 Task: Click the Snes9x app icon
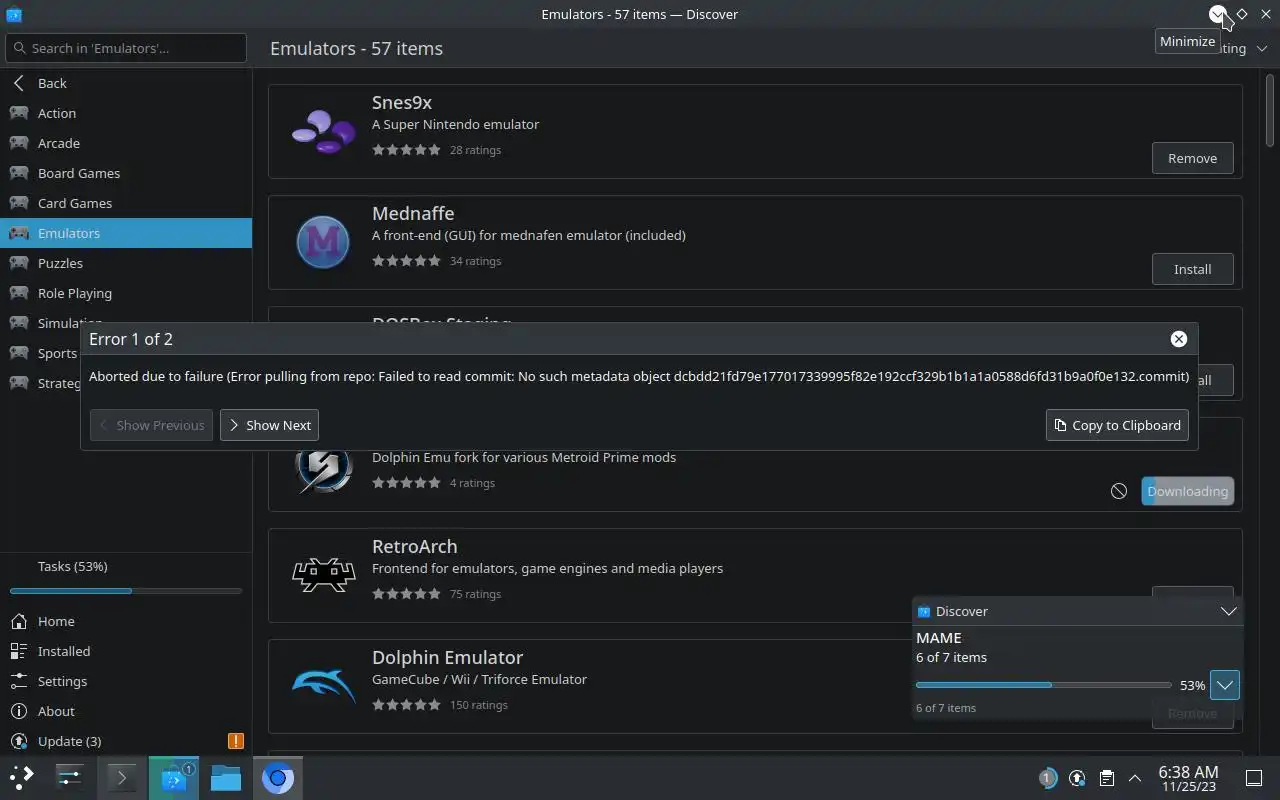(x=323, y=131)
